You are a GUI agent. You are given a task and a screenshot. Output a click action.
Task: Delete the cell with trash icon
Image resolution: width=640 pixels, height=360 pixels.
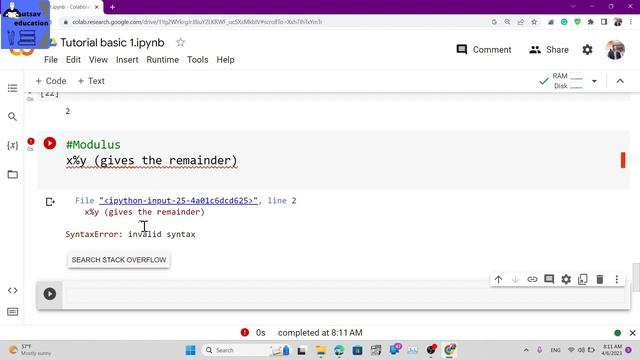coord(600,280)
